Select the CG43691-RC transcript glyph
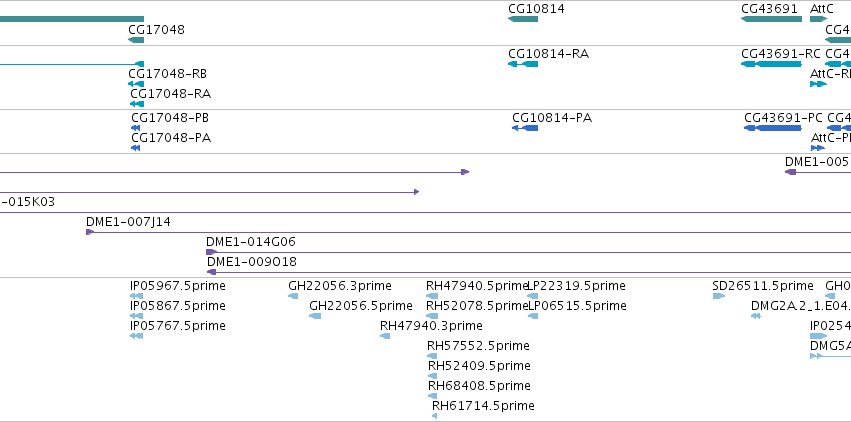 click(x=771, y=64)
